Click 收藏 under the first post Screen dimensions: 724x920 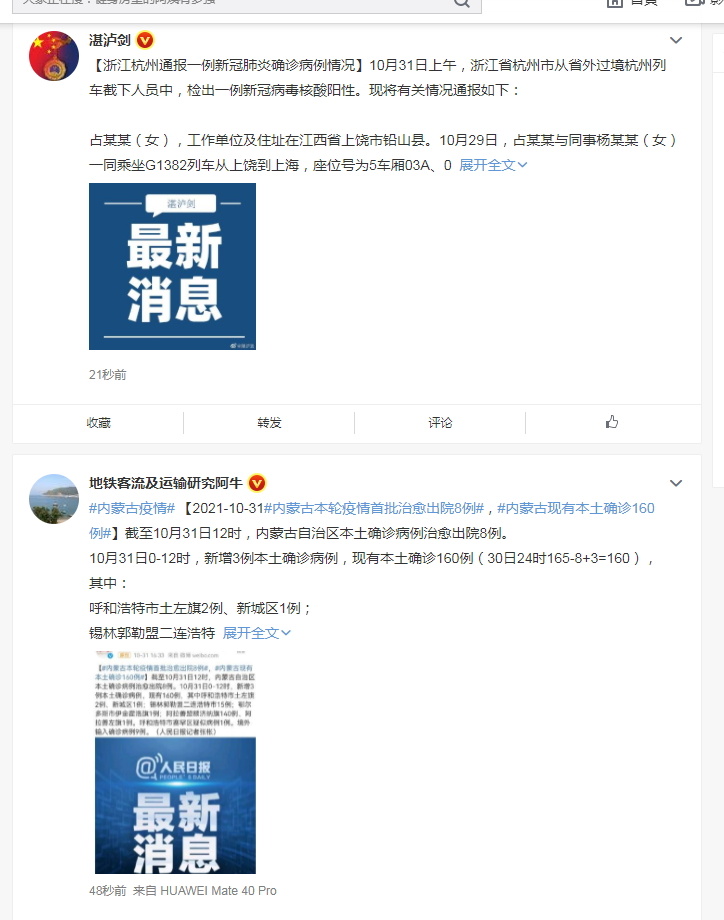click(99, 422)
